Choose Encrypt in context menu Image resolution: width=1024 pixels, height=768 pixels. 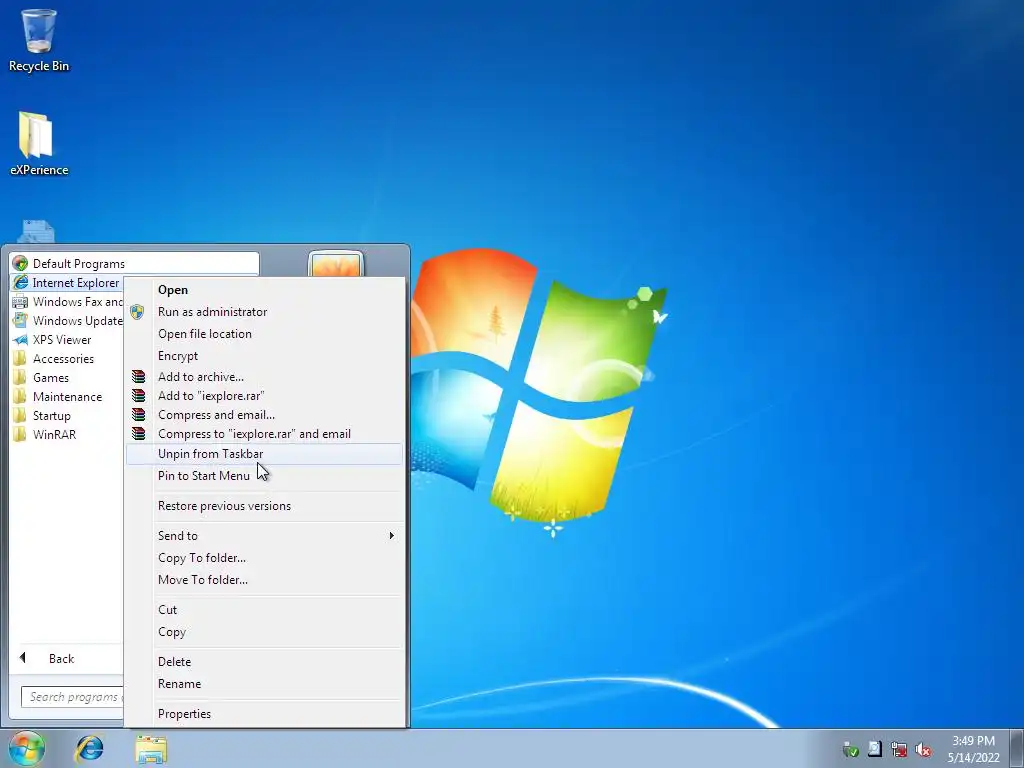(264, 356)
